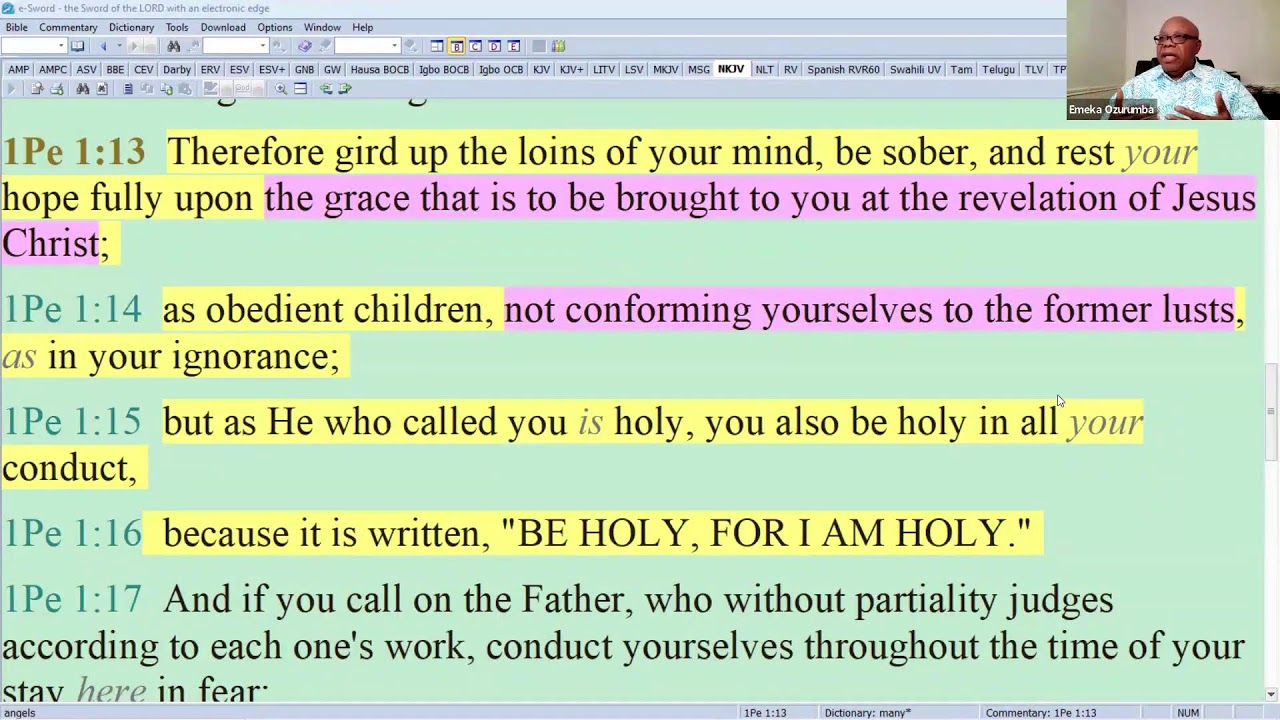Click the binoculars search icon in top toolbar
The image size is (1280, 720).
(173, 46)
